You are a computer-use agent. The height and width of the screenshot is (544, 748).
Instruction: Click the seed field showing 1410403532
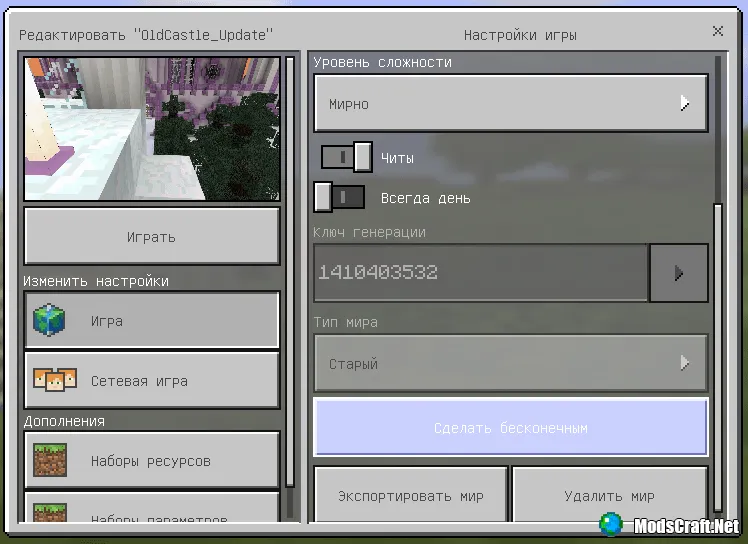480,272
